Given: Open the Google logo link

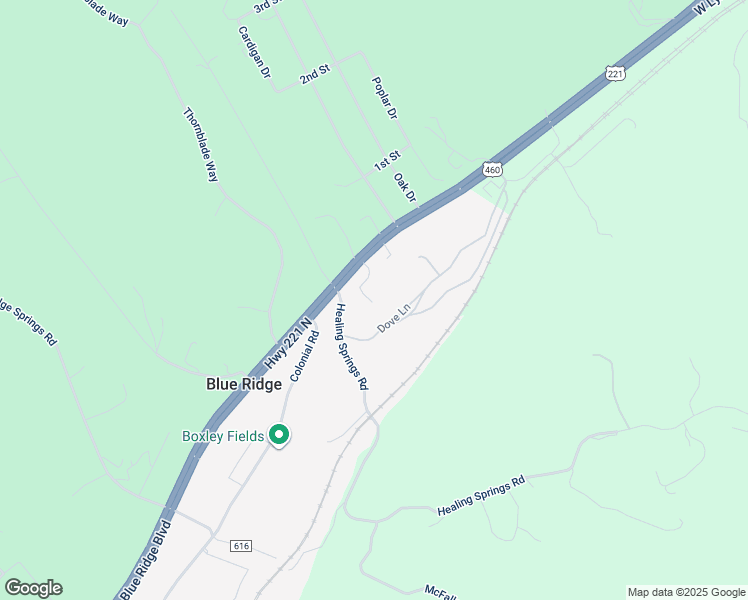Looking at the screenshot, I should [x=33, y=588].
